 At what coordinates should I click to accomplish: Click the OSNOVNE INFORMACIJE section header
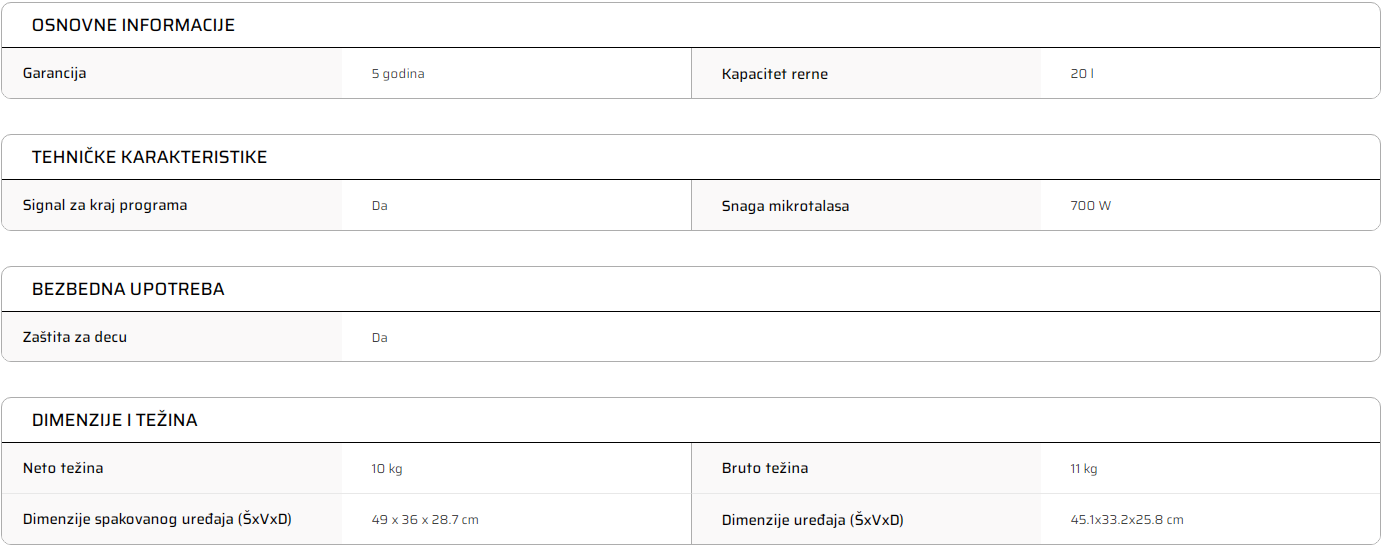pyautogui.click(x=133, y=26)
